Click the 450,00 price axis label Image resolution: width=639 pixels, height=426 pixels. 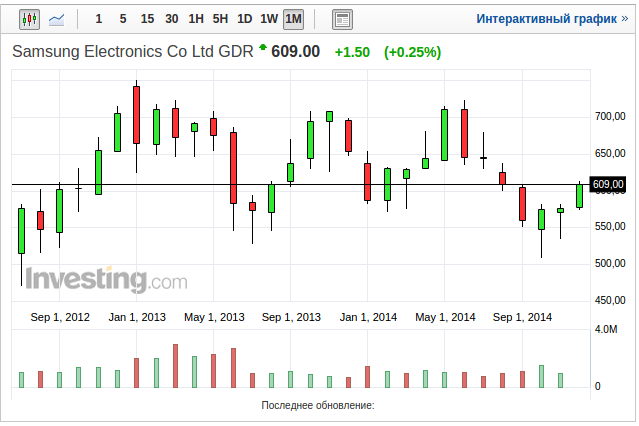[610, 300]
